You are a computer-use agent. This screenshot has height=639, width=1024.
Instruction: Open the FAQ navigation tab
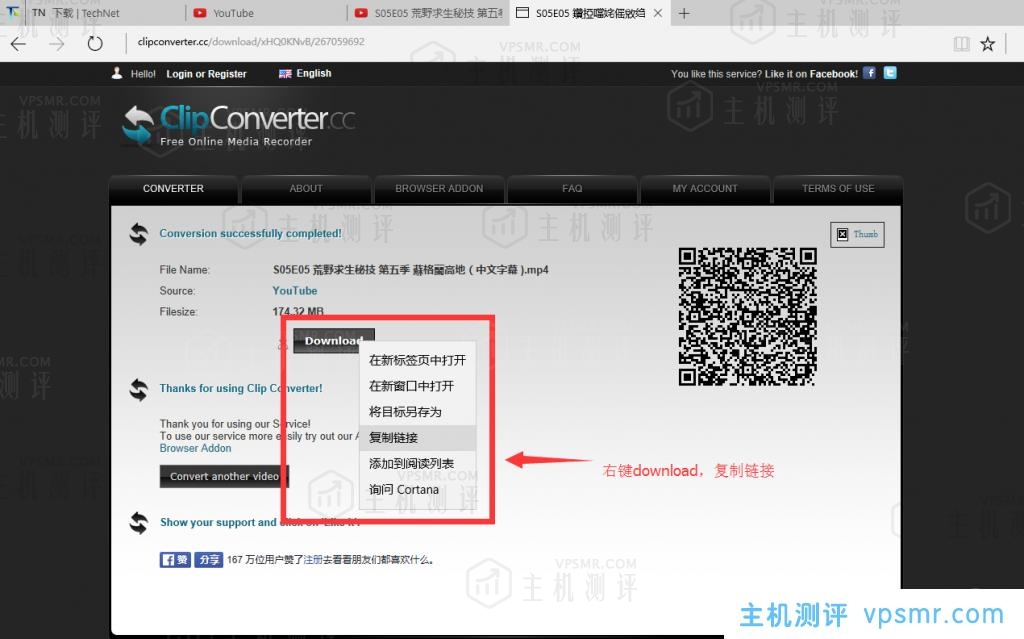pyautogui.click(x=572, y=189)
